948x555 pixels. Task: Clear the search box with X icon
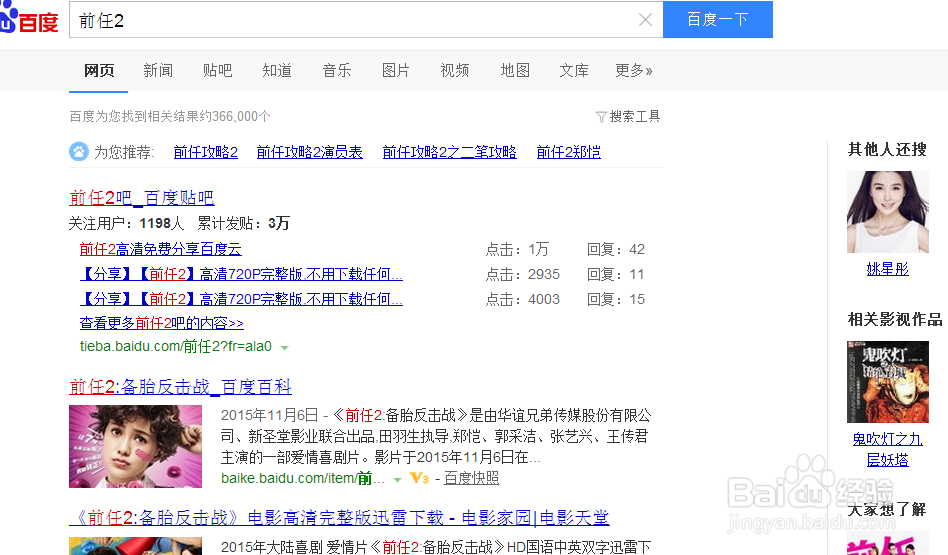(x=645, y=20)
